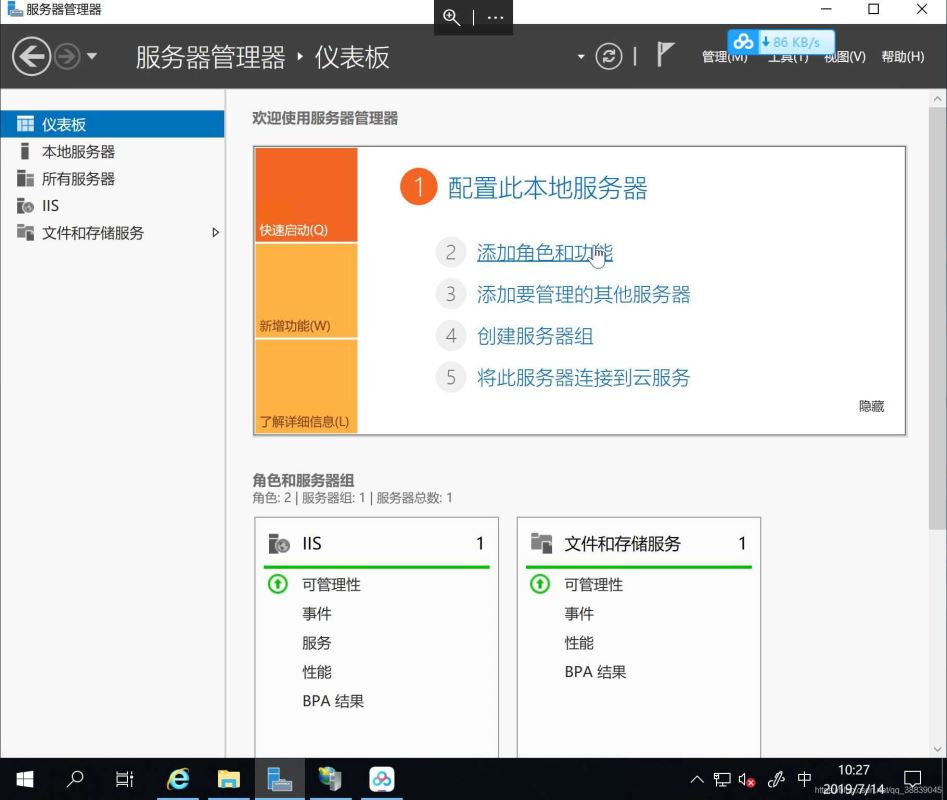Open taskbar search magnifier icon
This screenshot has height=800, width=947.
75,779
